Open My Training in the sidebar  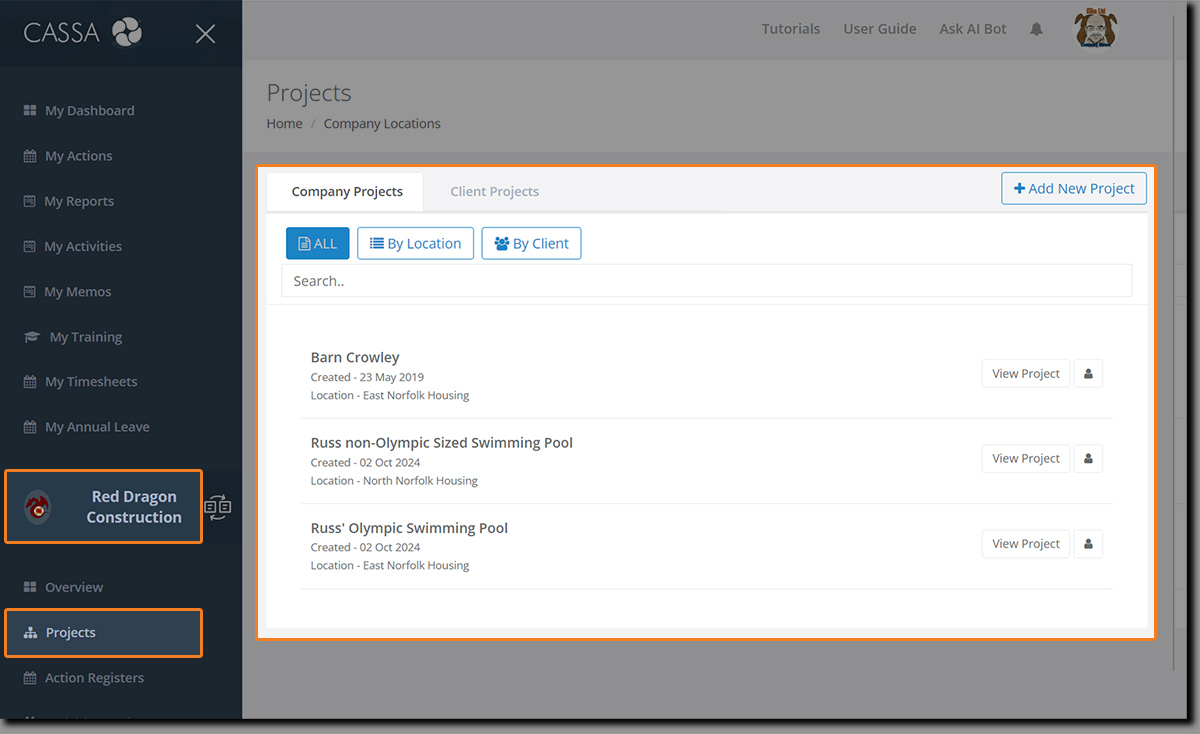(85, 337)
